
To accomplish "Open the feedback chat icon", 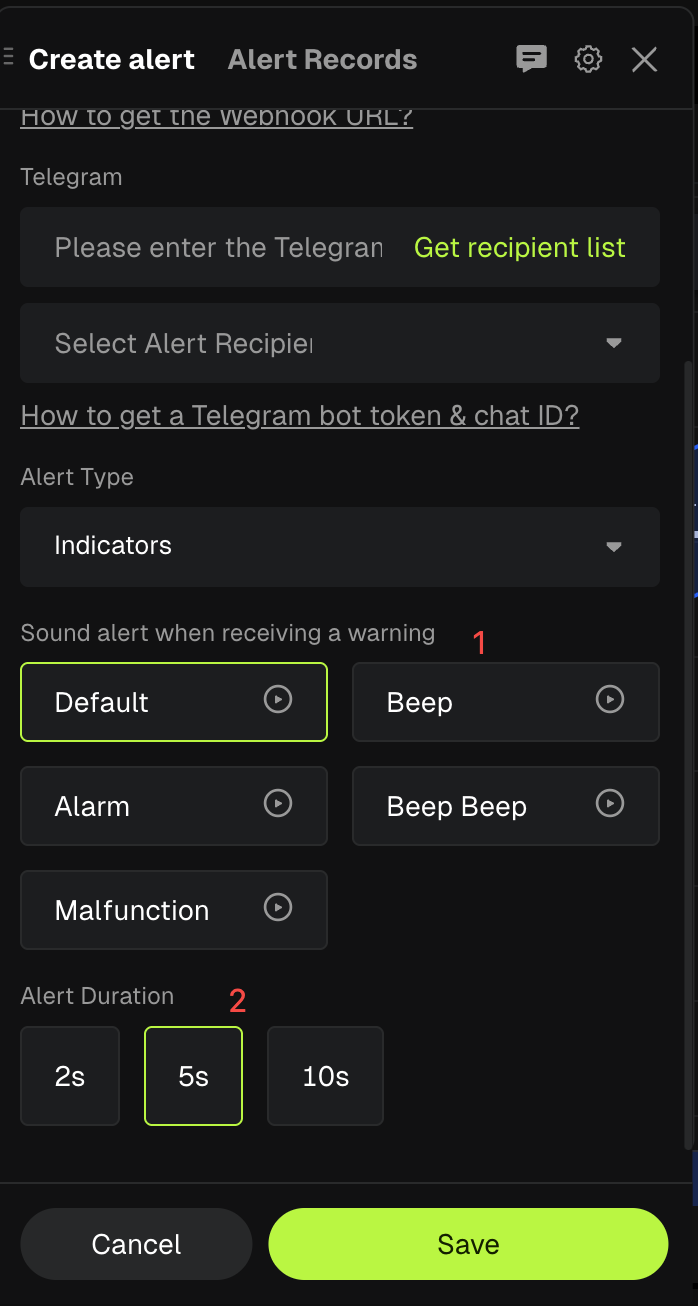I will point(531,59).
